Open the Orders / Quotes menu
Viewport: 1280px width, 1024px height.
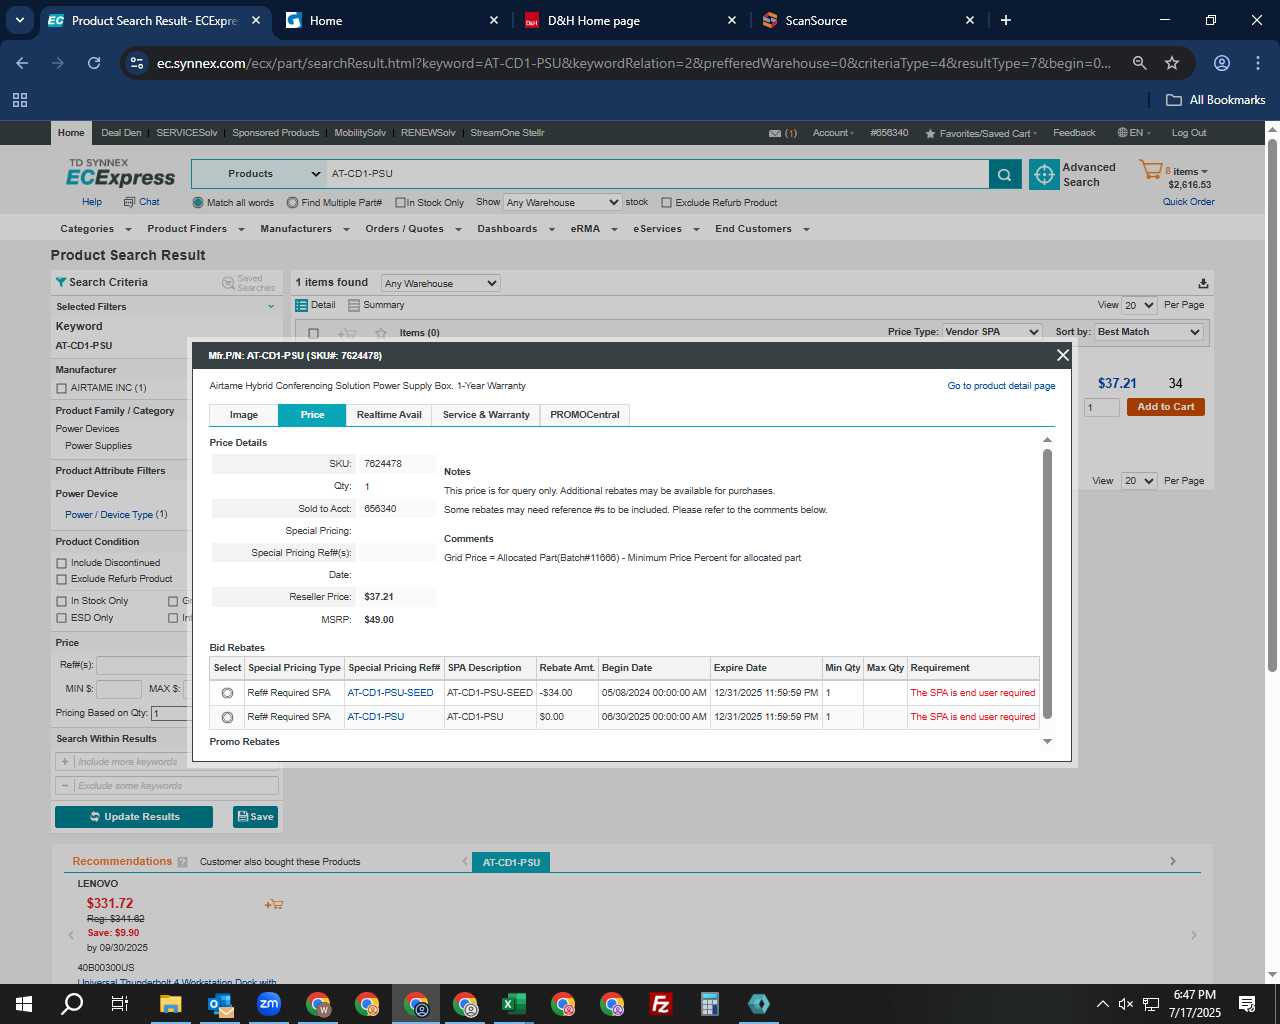click(x=413, y=229)
